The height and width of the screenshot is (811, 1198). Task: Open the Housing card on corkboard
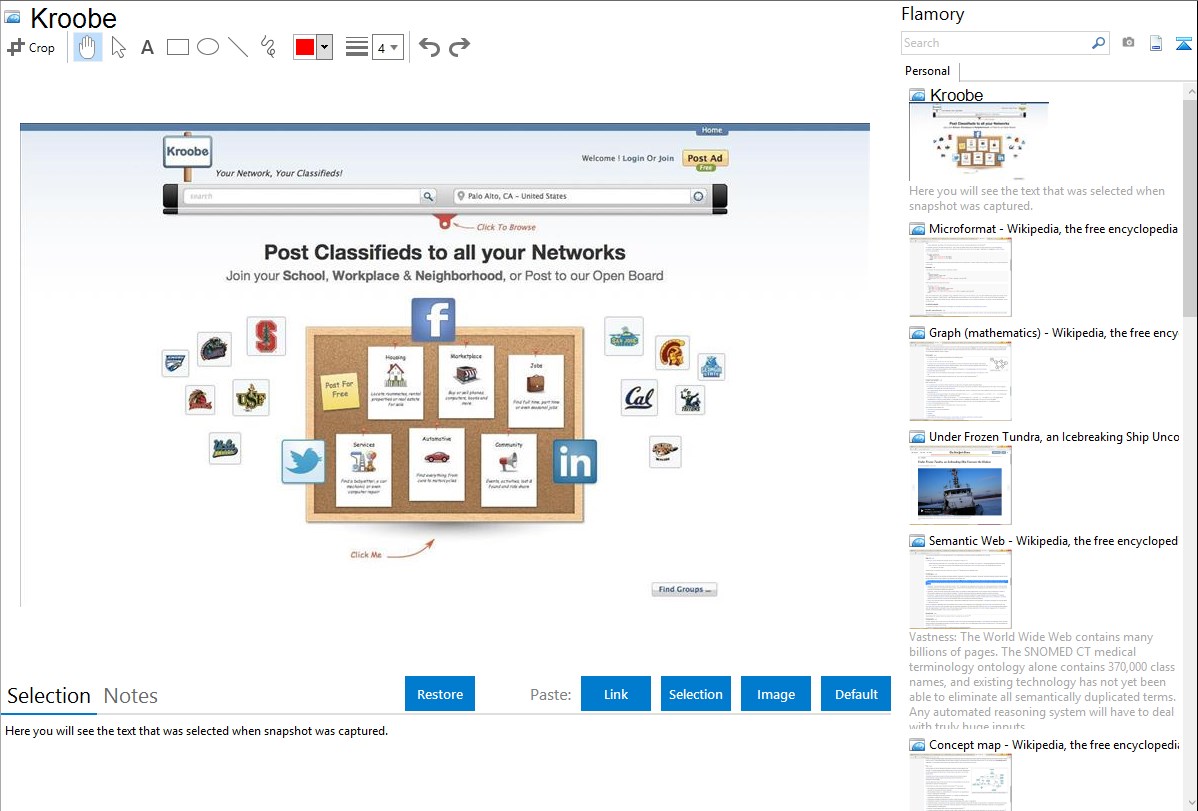395,382
